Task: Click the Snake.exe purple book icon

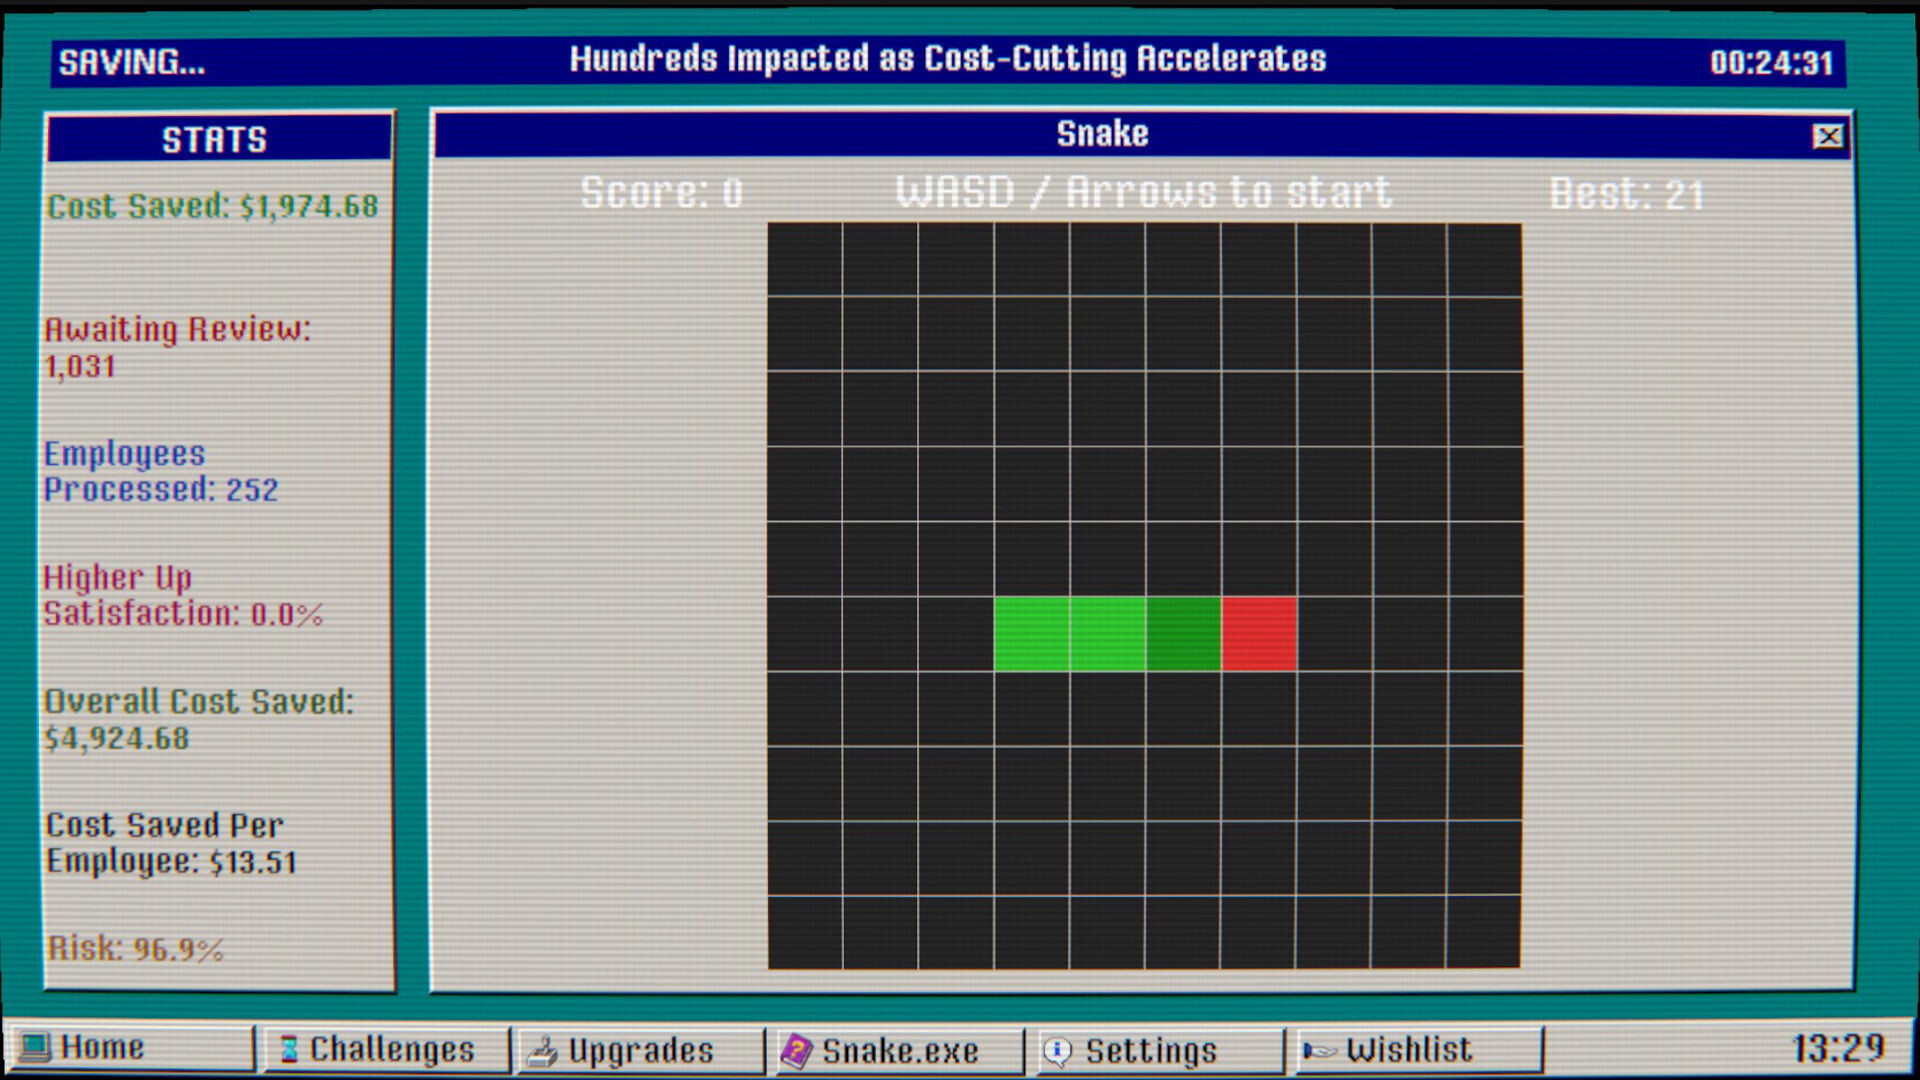Action: point(797,1051)
